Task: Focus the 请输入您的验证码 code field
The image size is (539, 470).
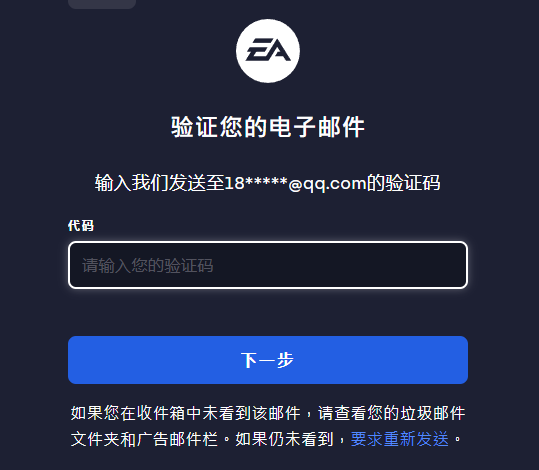Action: pyautogui.click(x=268, y=265)
